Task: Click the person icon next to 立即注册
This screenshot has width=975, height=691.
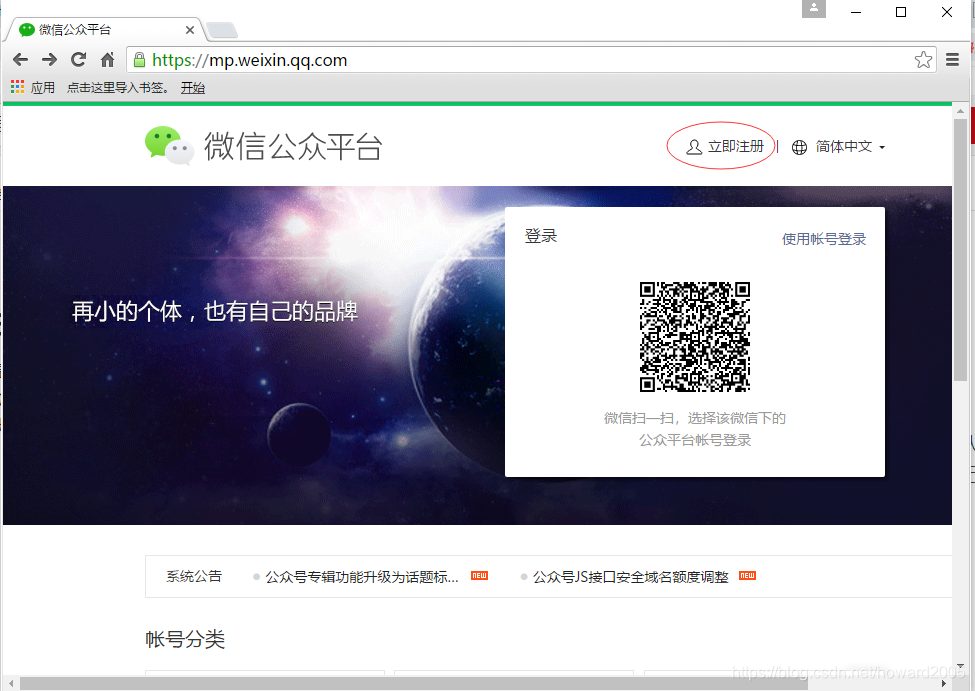Action: point(694,146)
